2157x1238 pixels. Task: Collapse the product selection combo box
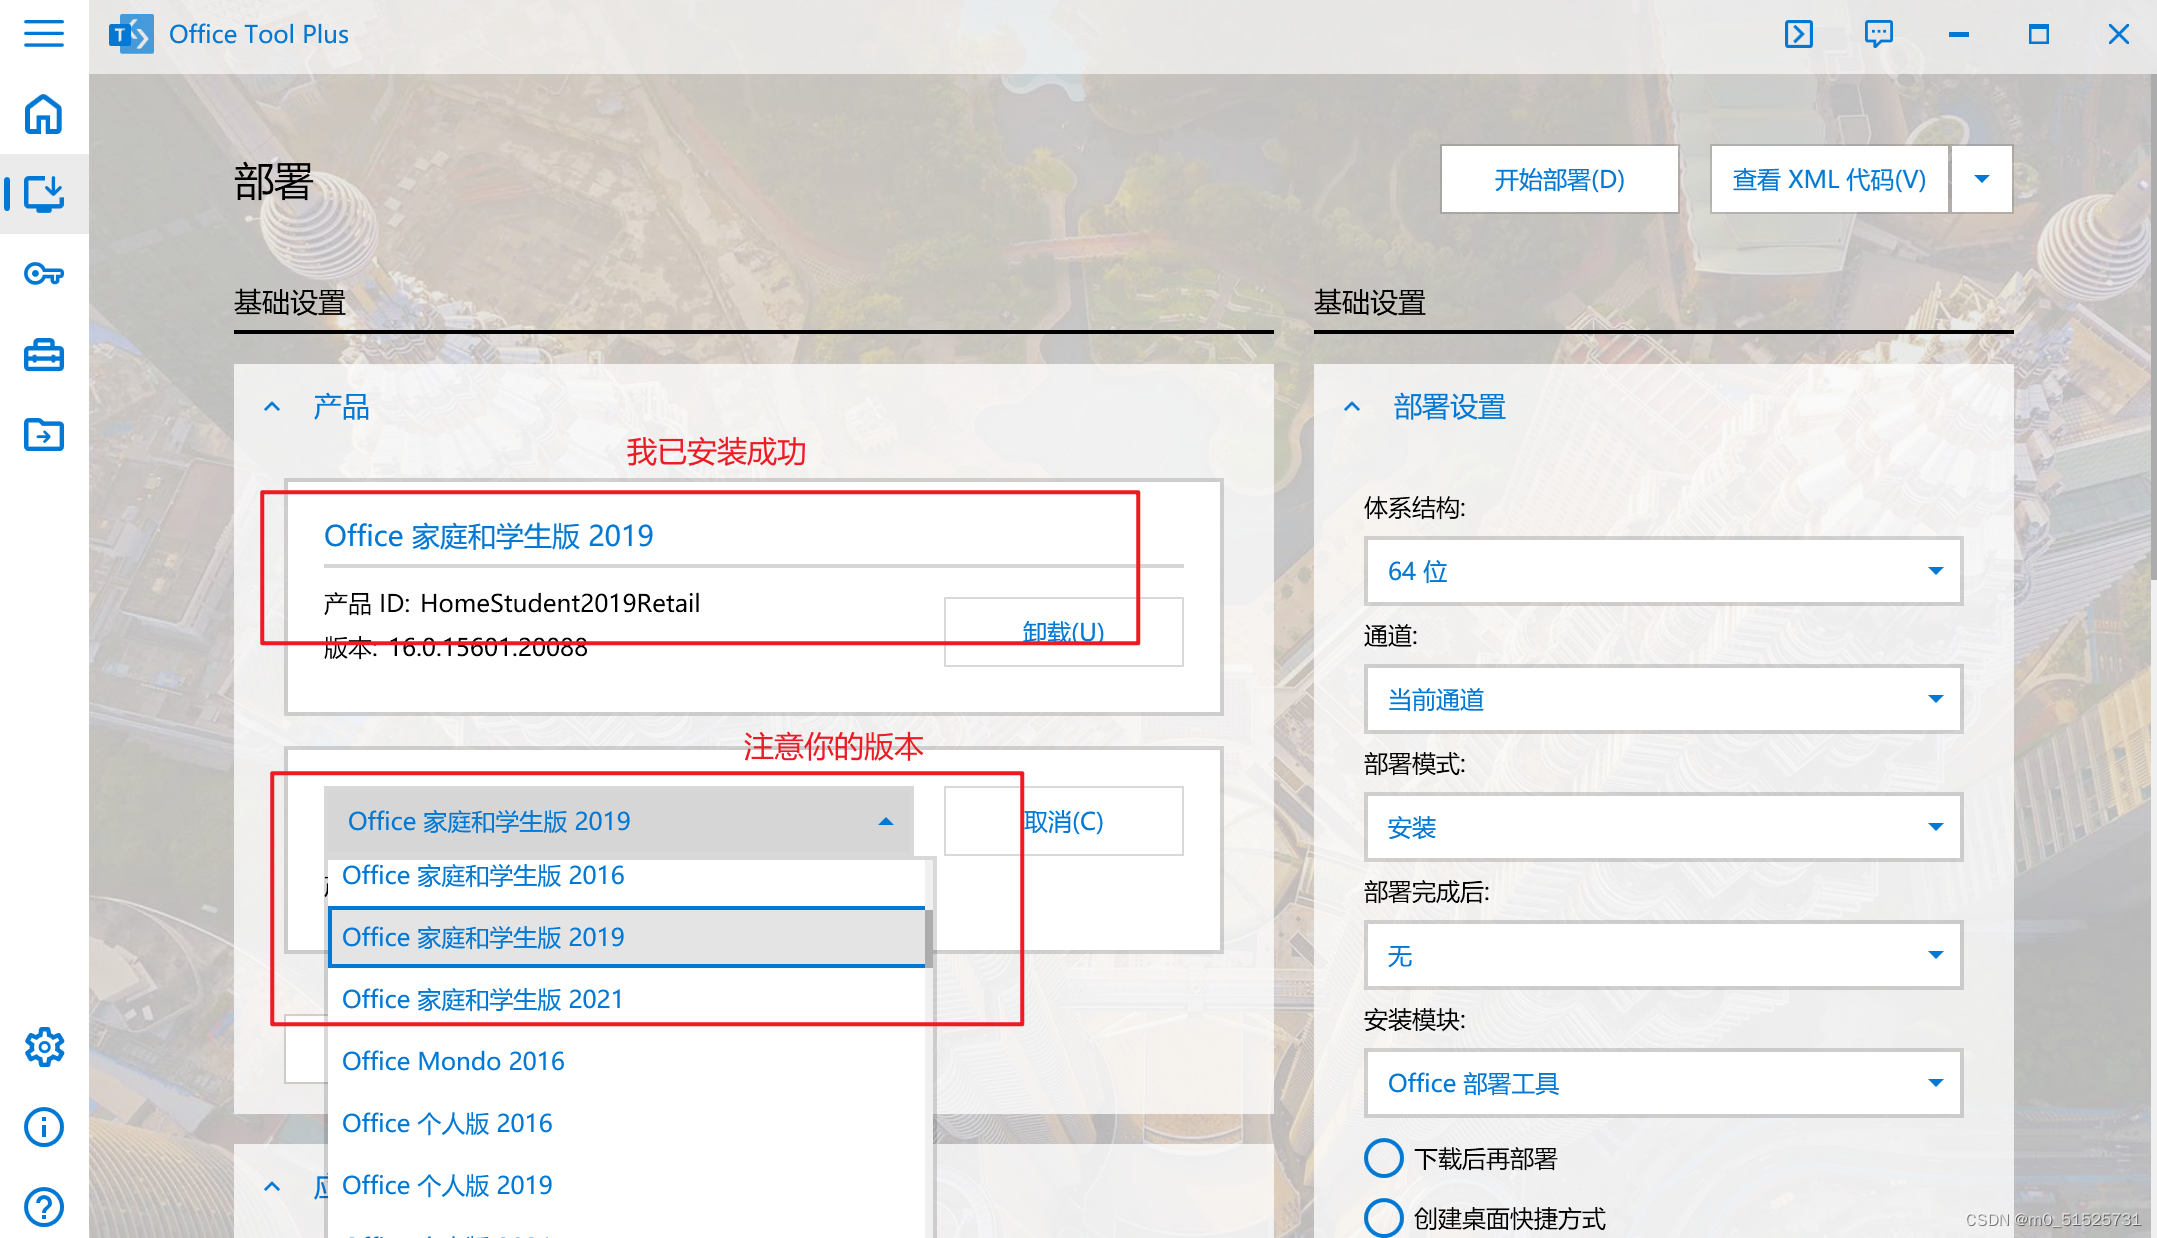coord(619,821)
